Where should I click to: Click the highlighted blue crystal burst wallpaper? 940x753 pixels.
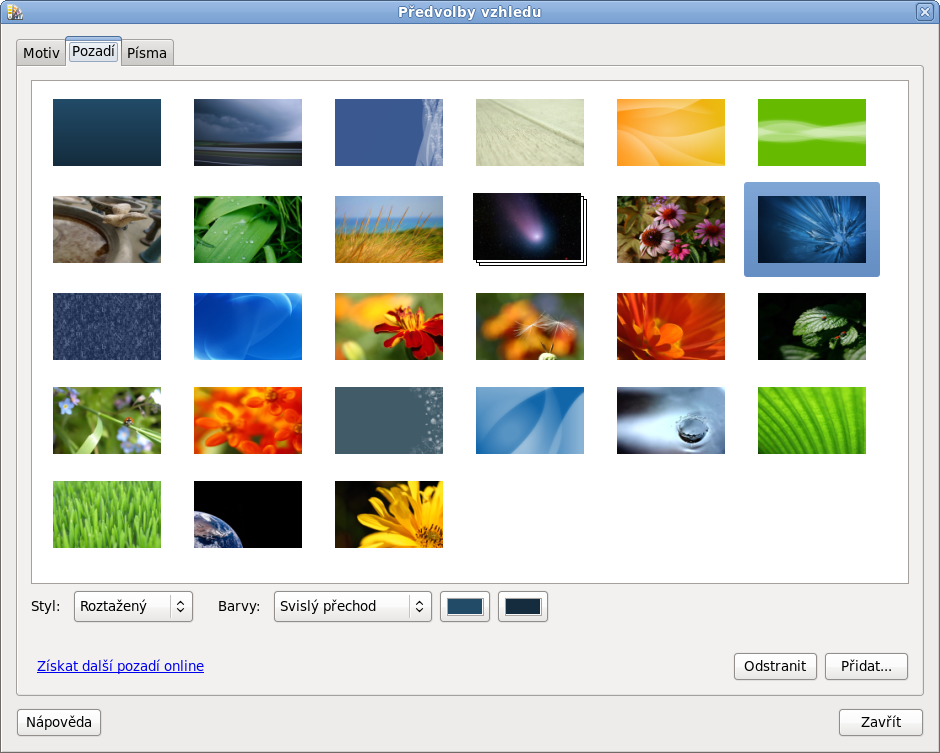812,230
